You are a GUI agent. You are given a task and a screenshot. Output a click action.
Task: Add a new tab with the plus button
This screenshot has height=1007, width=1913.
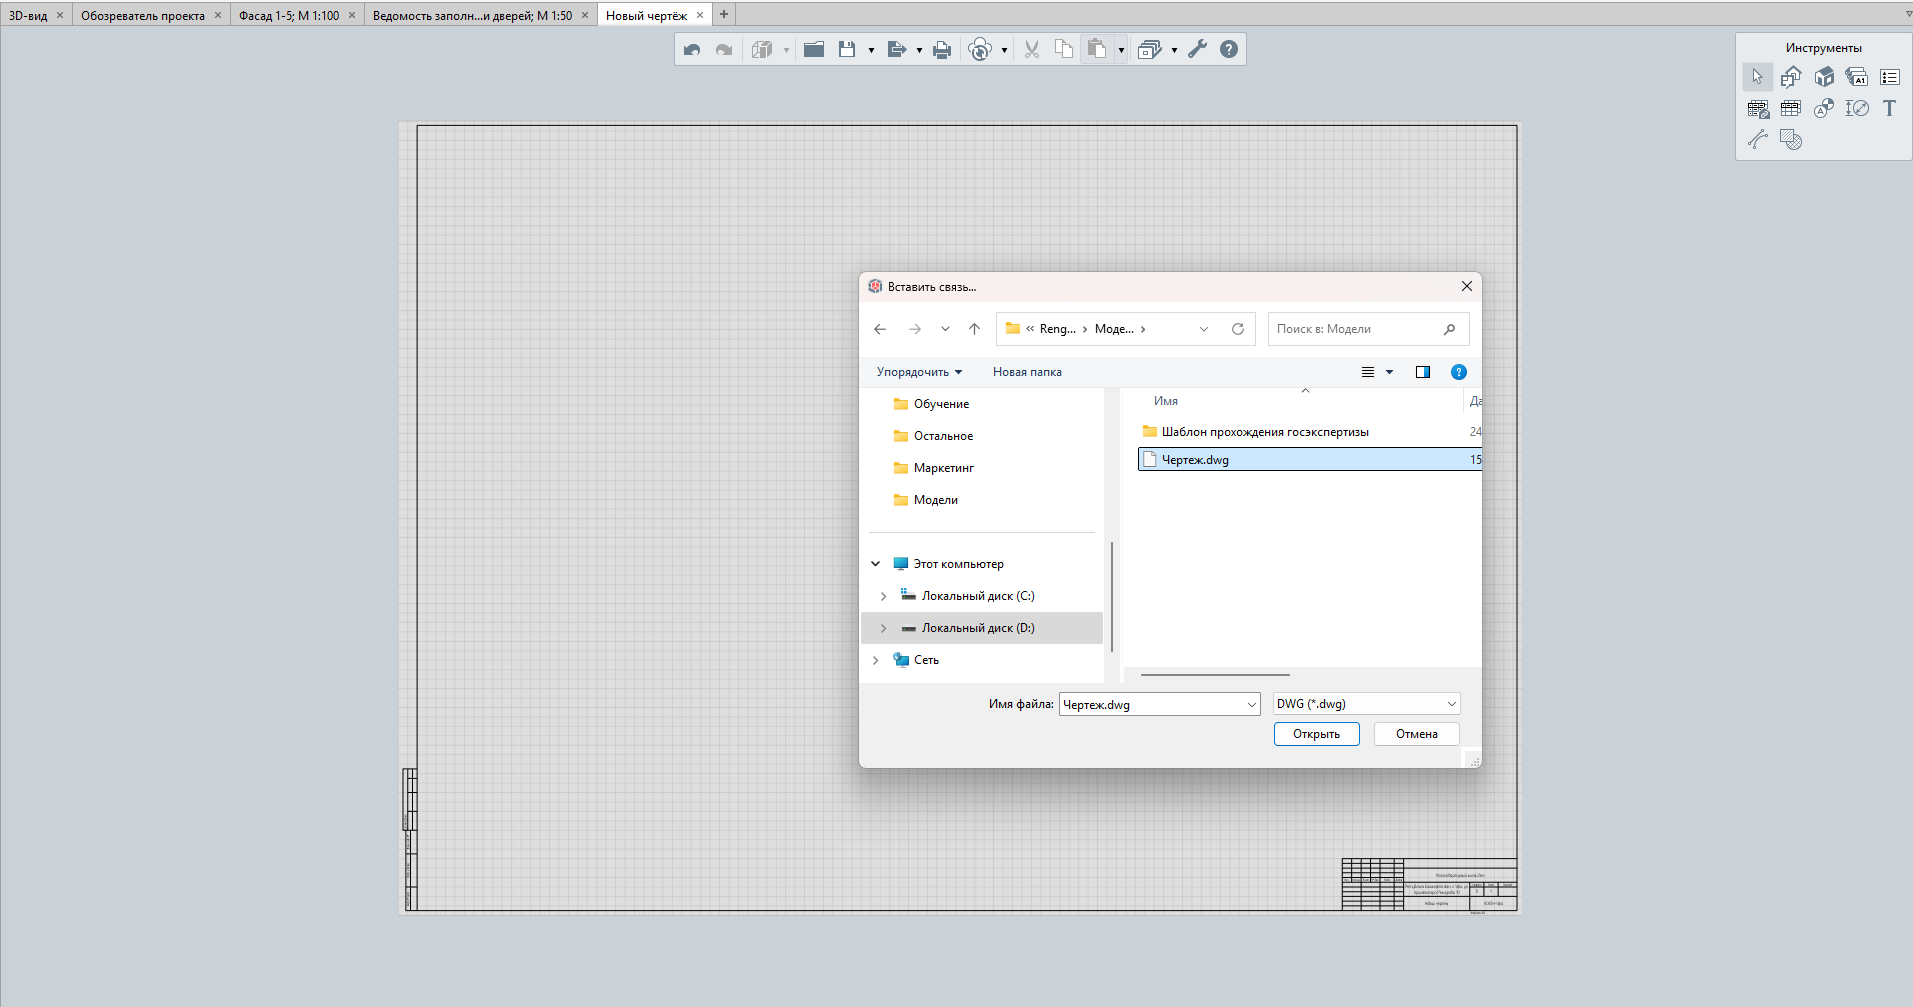(x=724, y=14)
